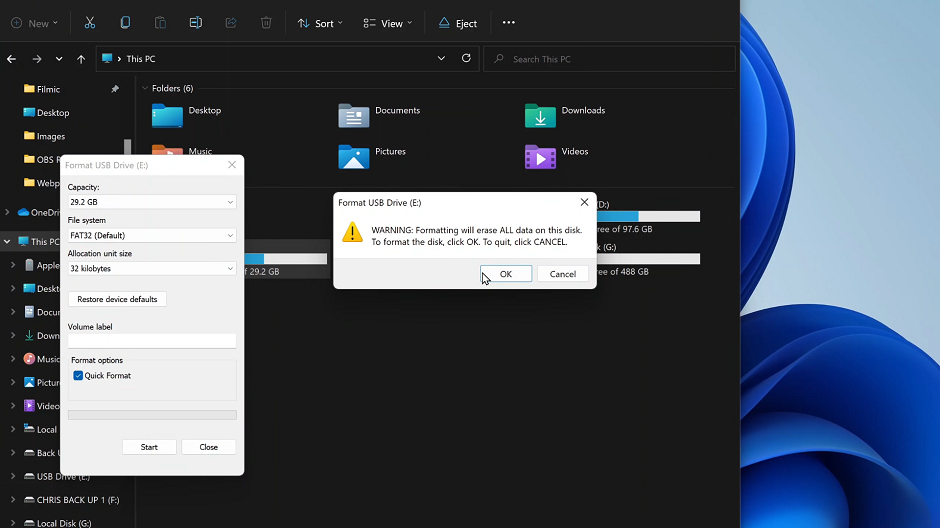
Task: Go back with the left arrow
Action: pos(11,59)
